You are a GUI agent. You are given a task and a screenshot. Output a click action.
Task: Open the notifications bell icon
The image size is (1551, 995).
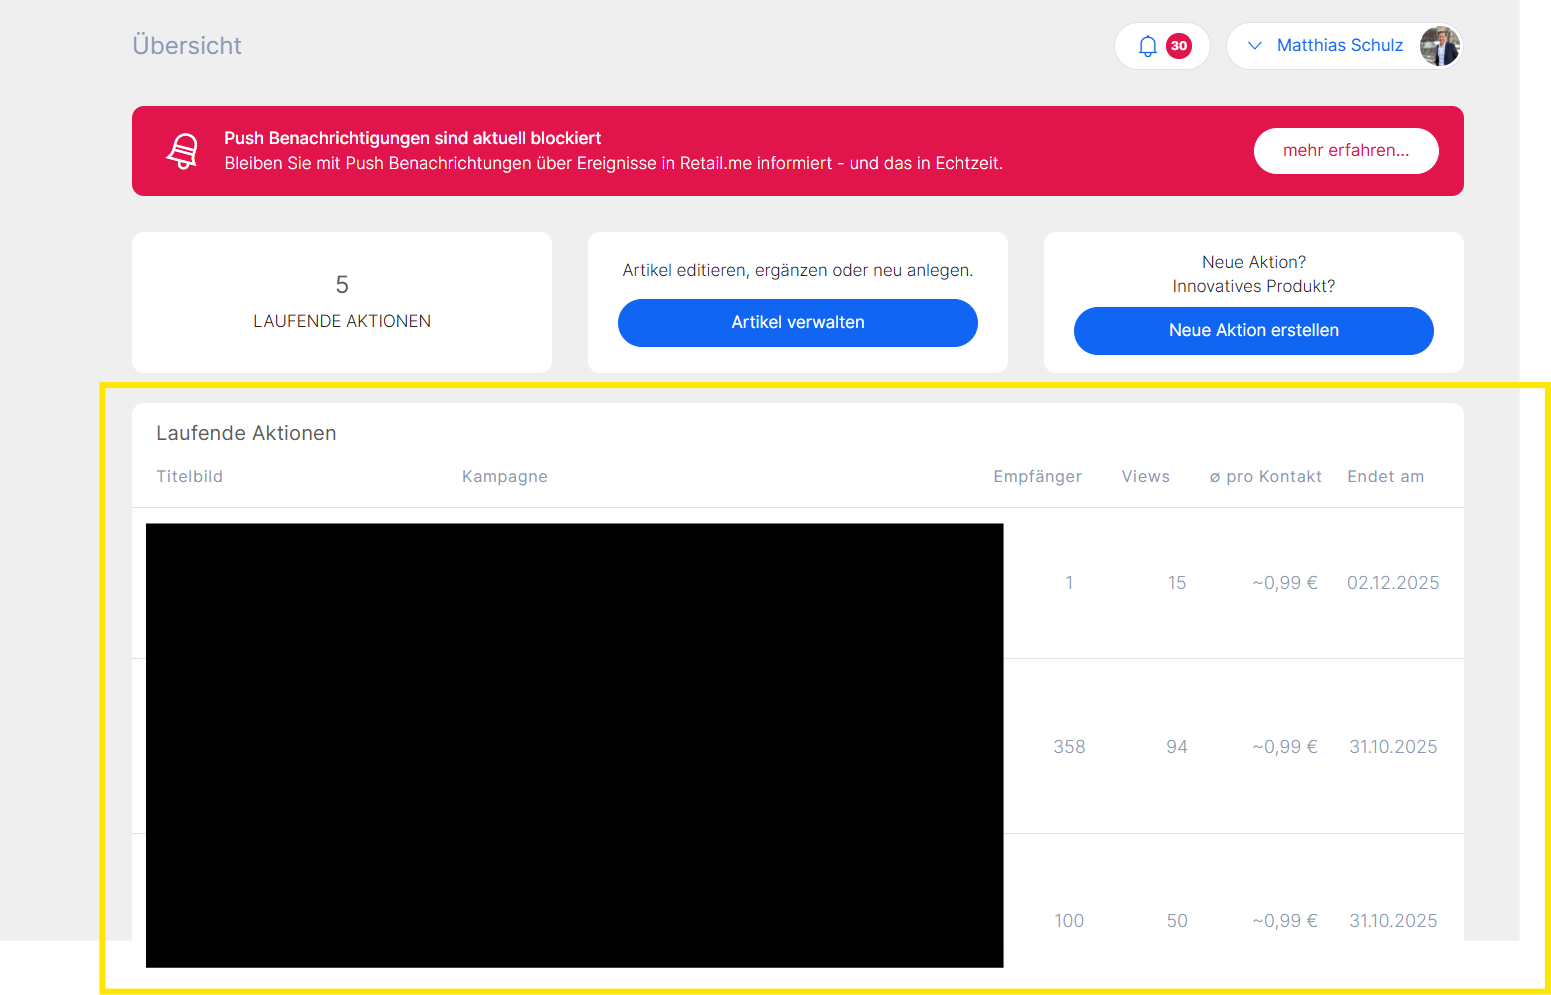[x=1147, y=46]
